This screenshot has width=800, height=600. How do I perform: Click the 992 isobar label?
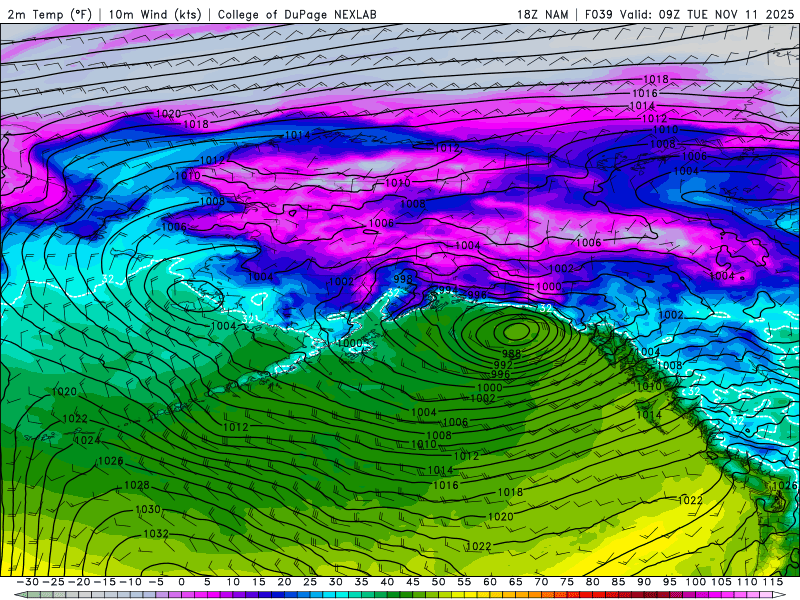pyautogui.click(x=503, y=365)
